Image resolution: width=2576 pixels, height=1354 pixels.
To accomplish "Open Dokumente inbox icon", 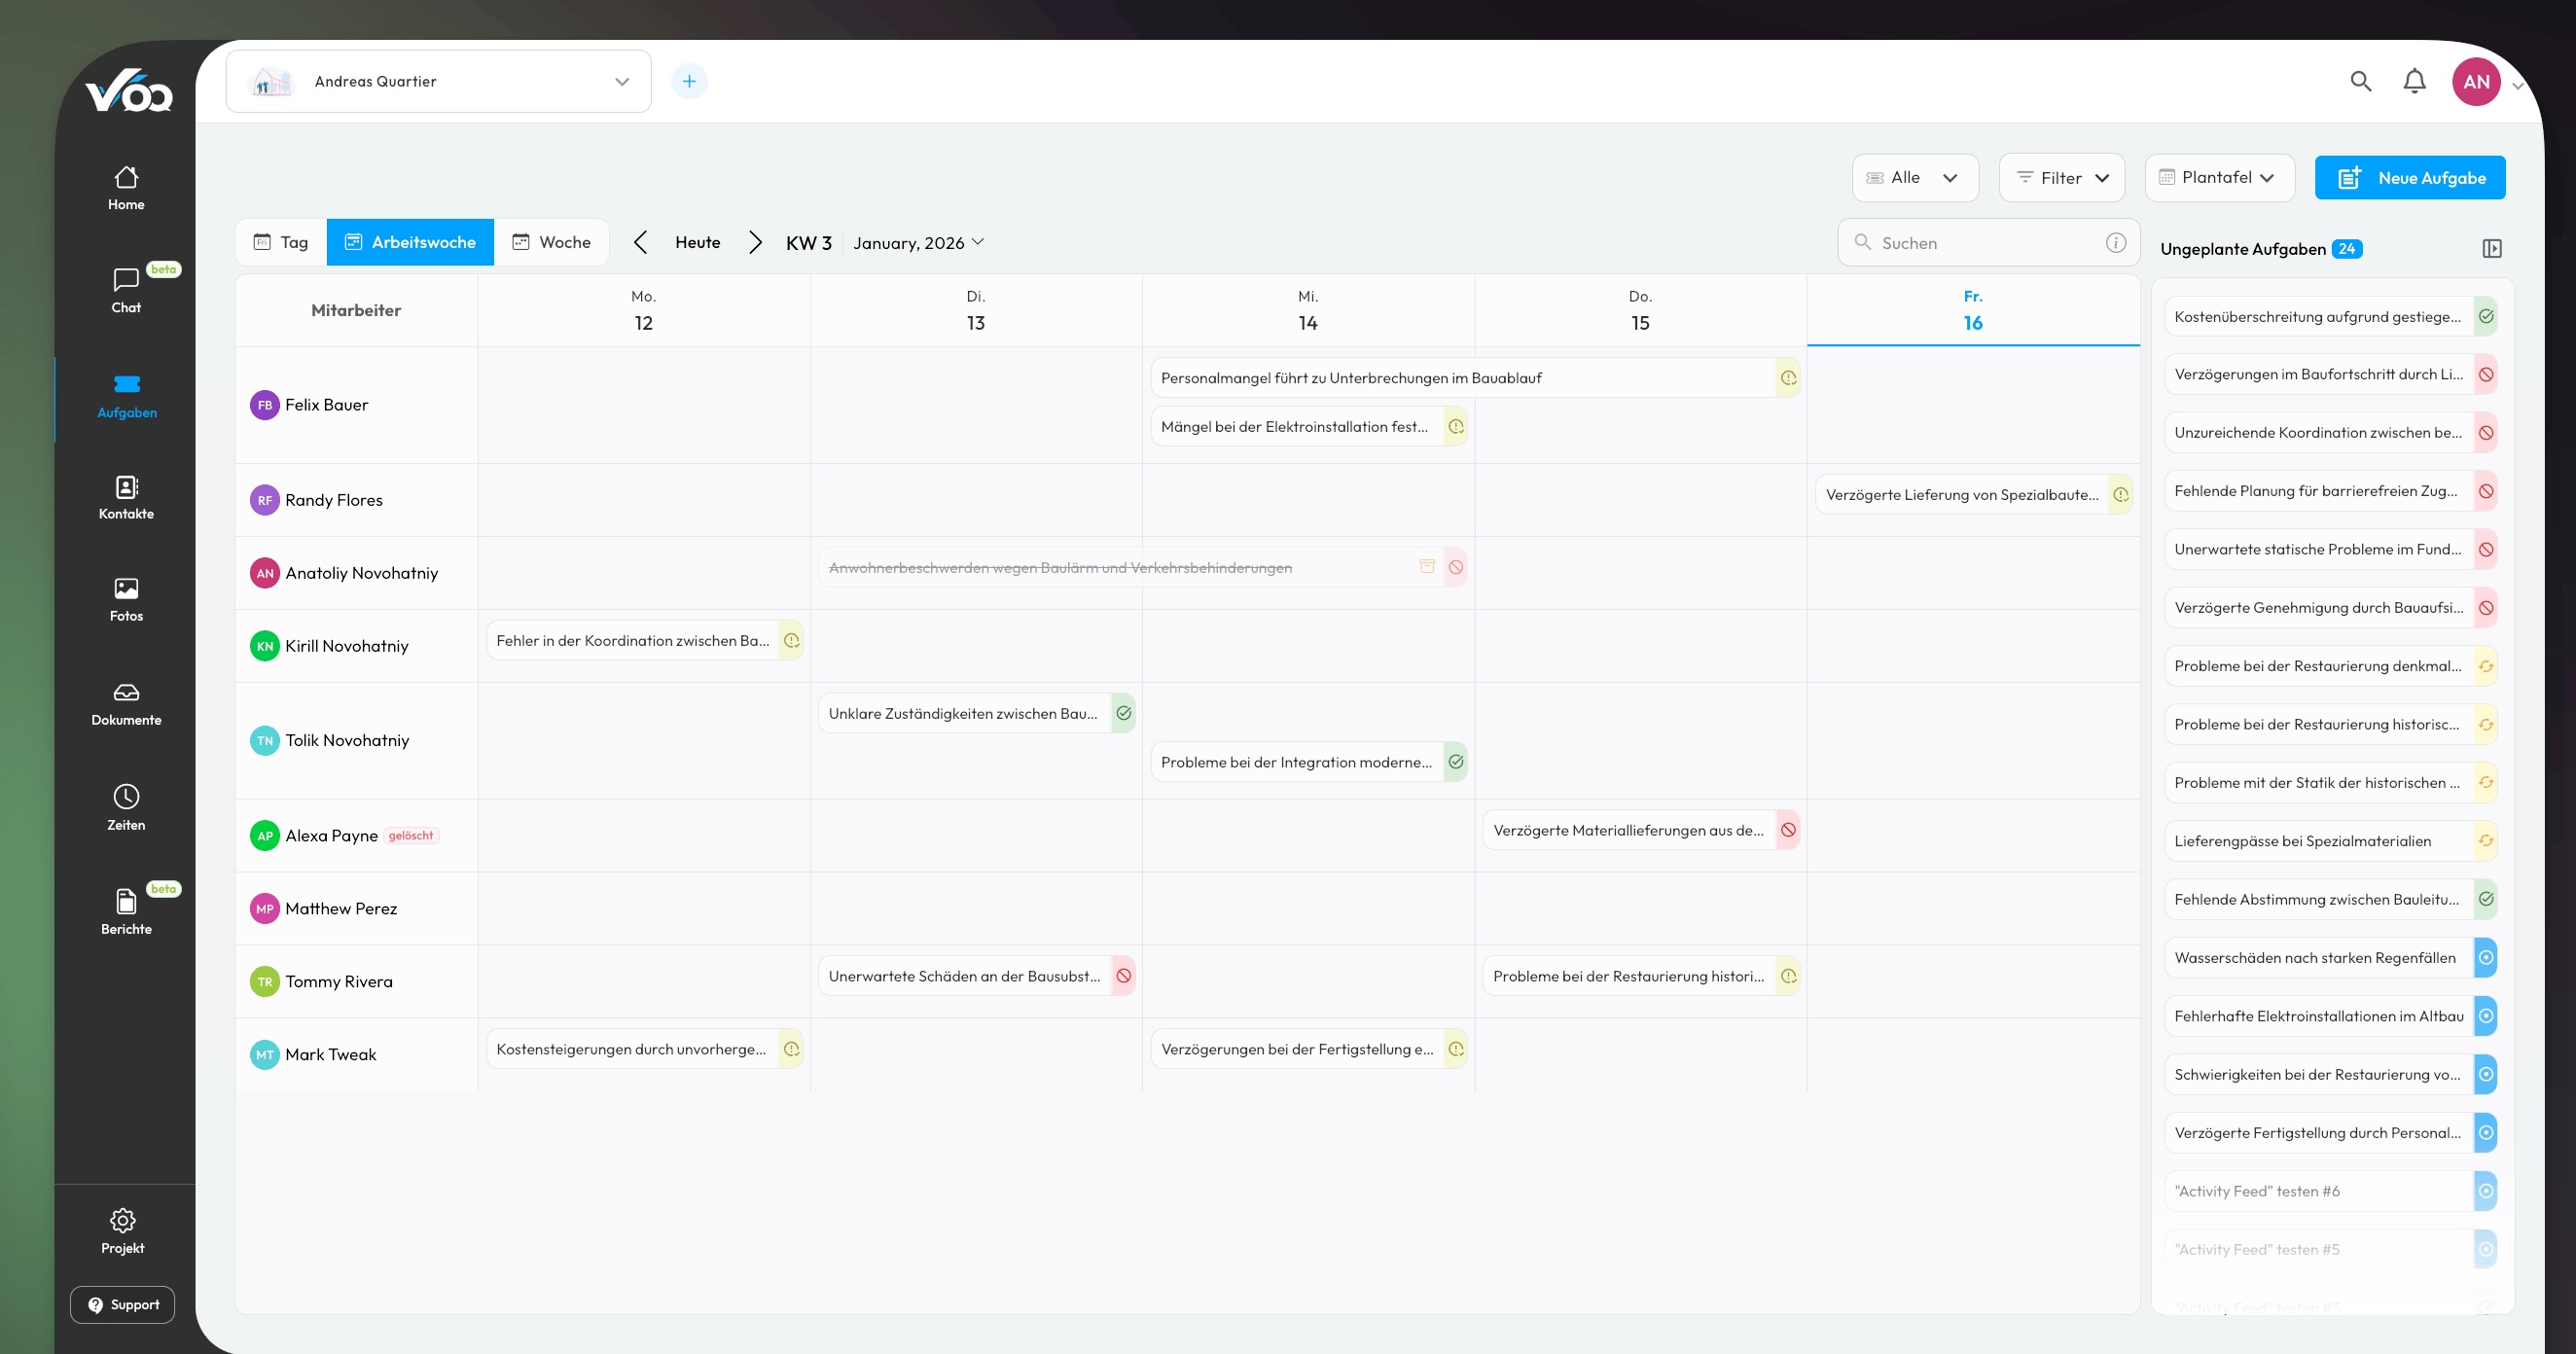I will point(126,692).
